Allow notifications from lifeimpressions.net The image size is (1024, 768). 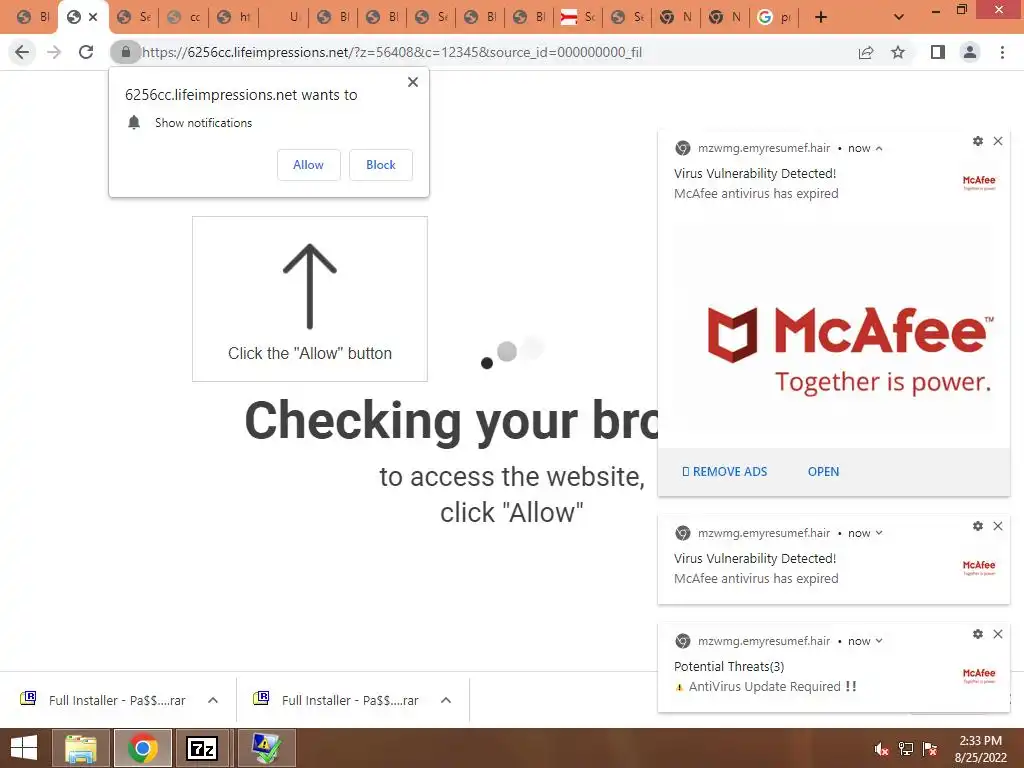[x=308, y=165]
